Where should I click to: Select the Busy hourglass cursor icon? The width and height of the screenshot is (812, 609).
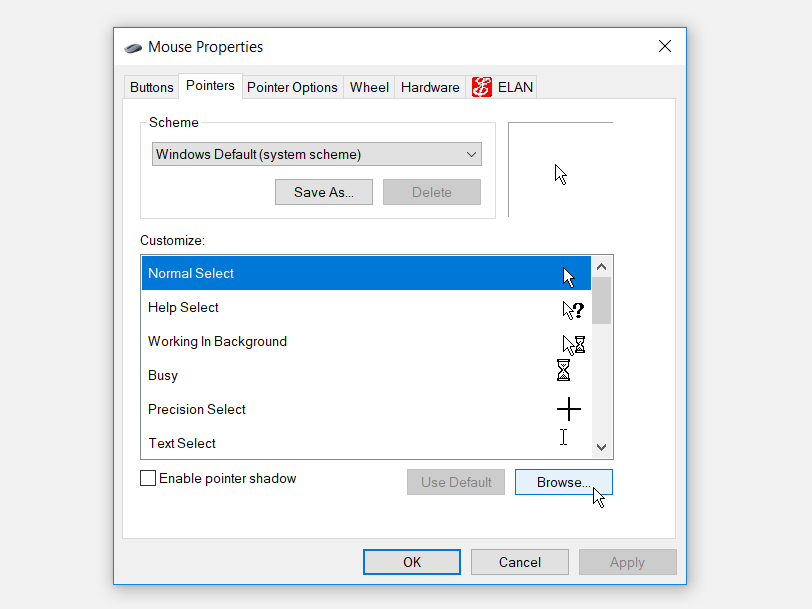[x=563, y=370]
